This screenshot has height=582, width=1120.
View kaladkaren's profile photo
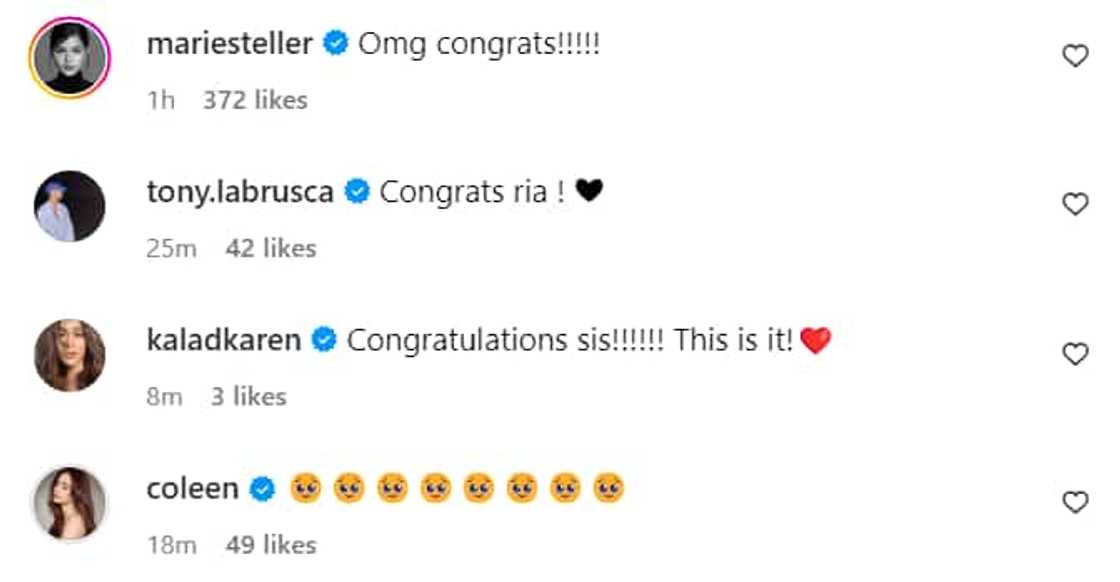click(70, 354)
